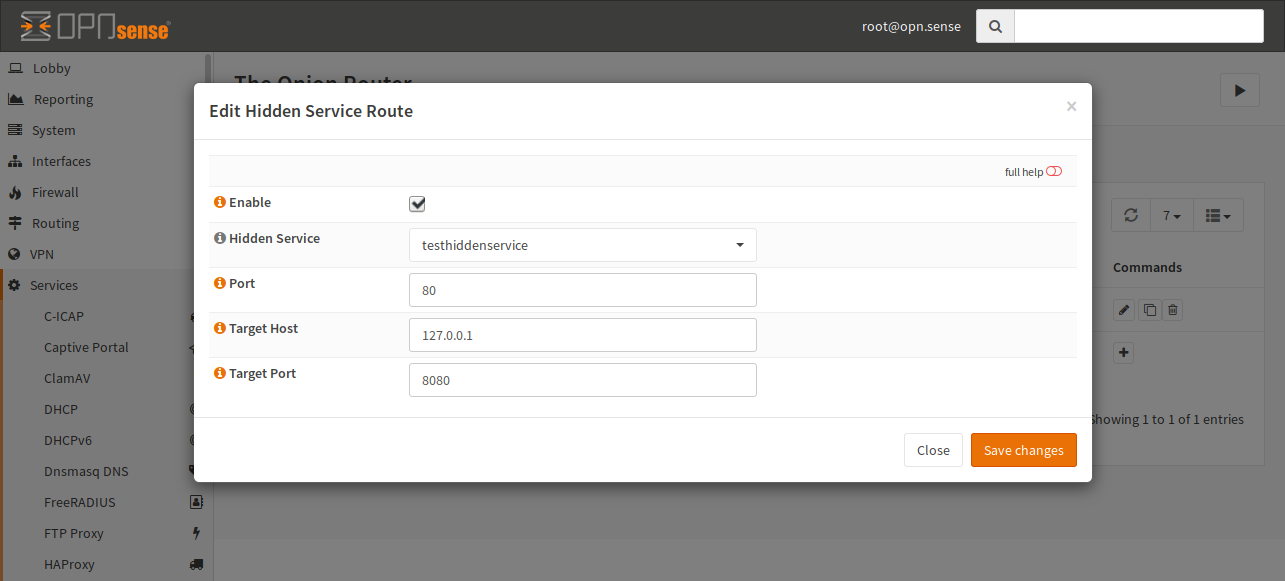1285x581 pixels.
Task: Click the info icon beside Hidden Service
Action: click(219, 239)
